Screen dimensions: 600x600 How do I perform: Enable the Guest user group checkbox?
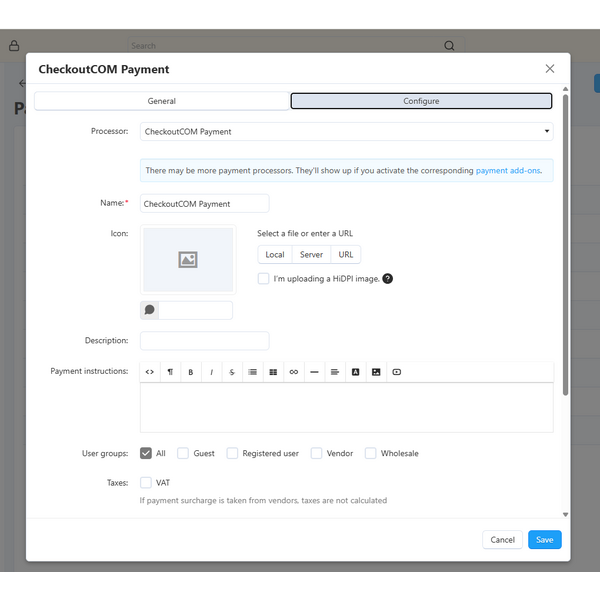(x=183, y=453)
